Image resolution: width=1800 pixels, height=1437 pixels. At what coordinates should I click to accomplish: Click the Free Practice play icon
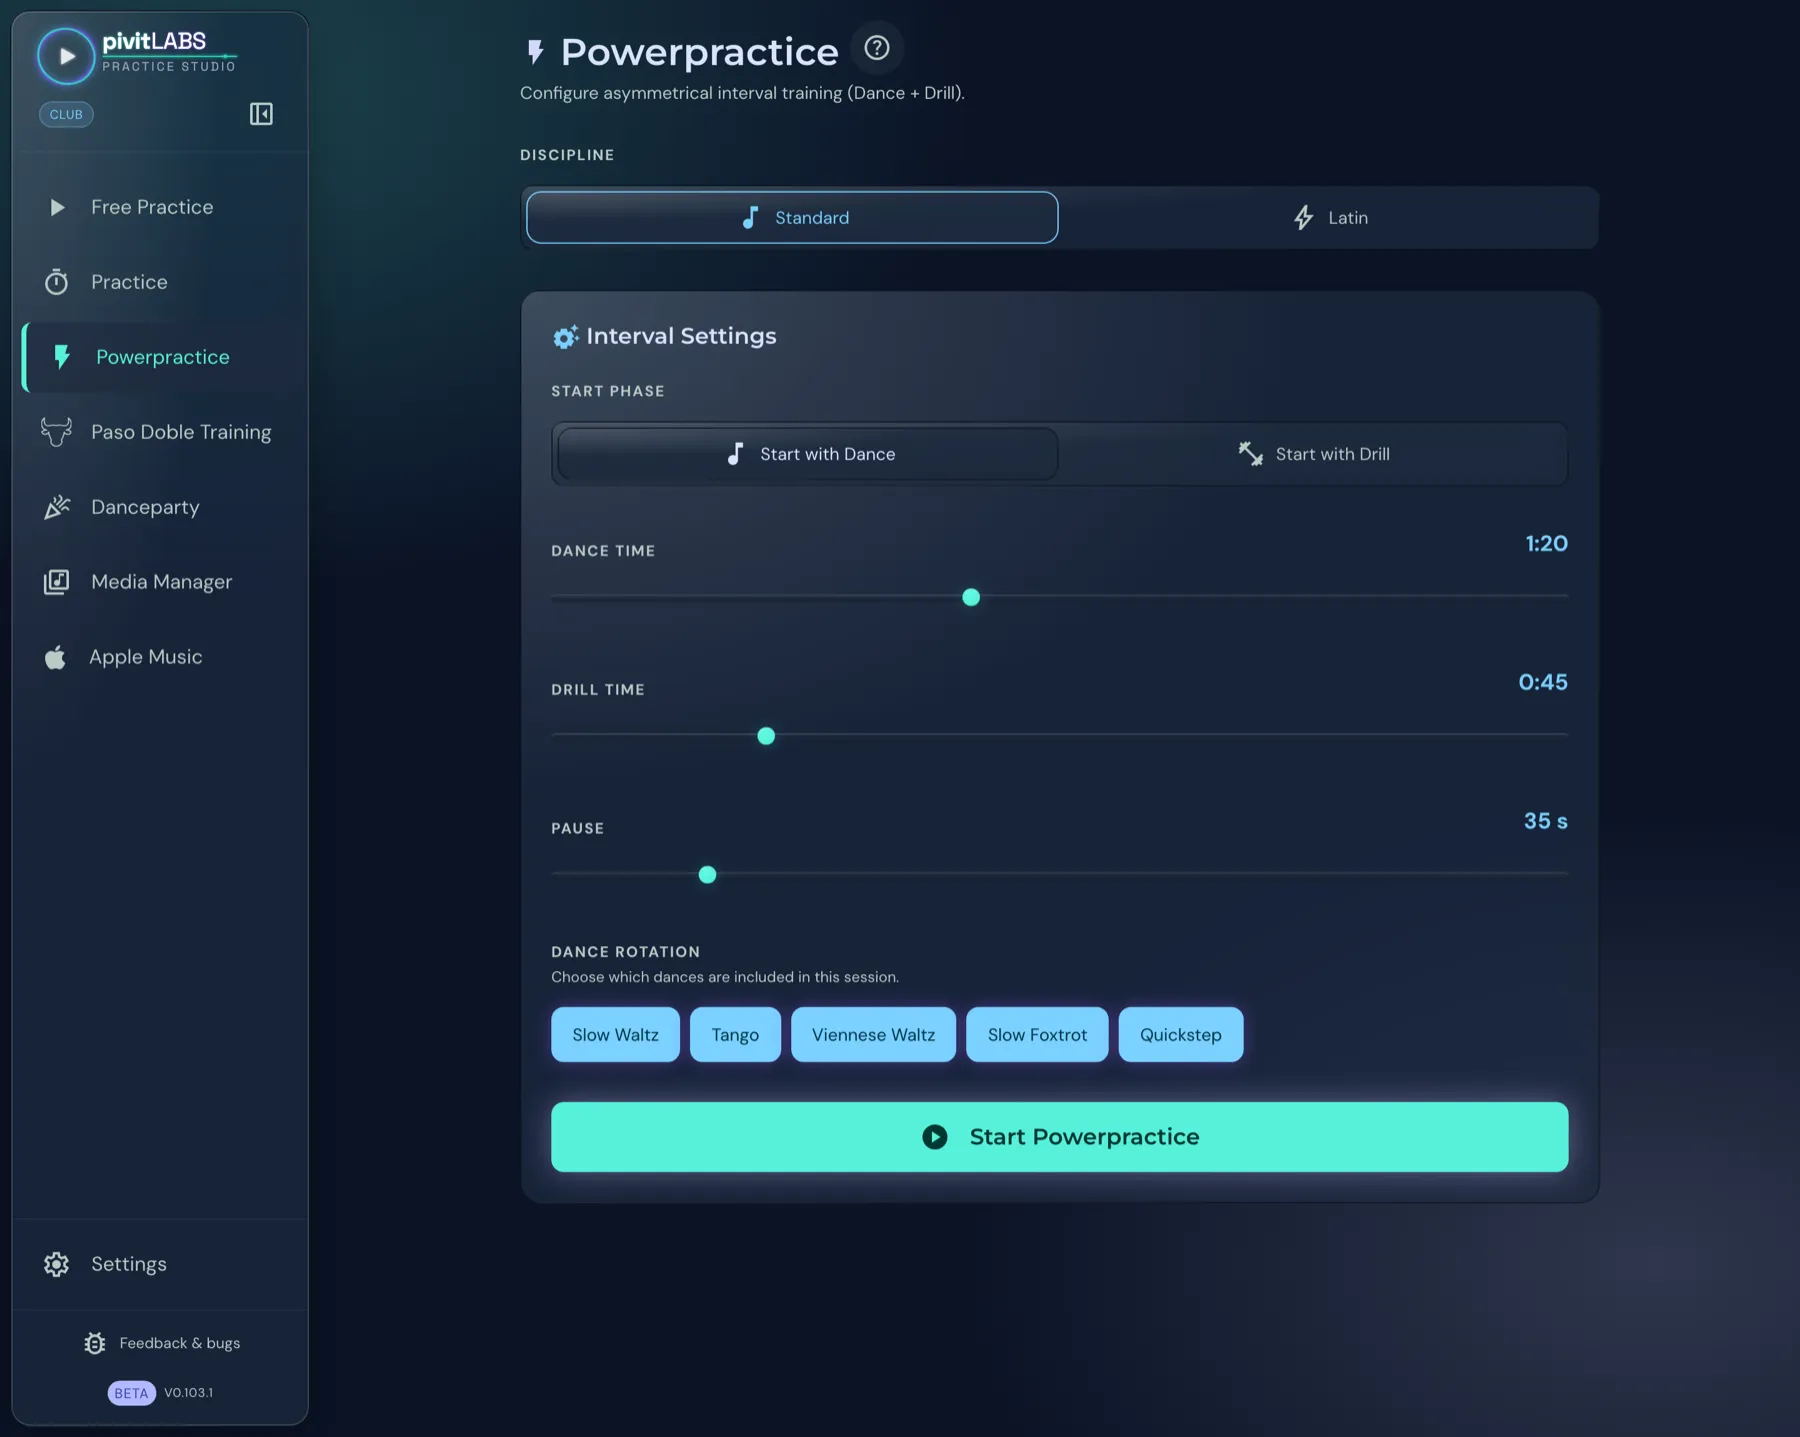coord(57,207)
